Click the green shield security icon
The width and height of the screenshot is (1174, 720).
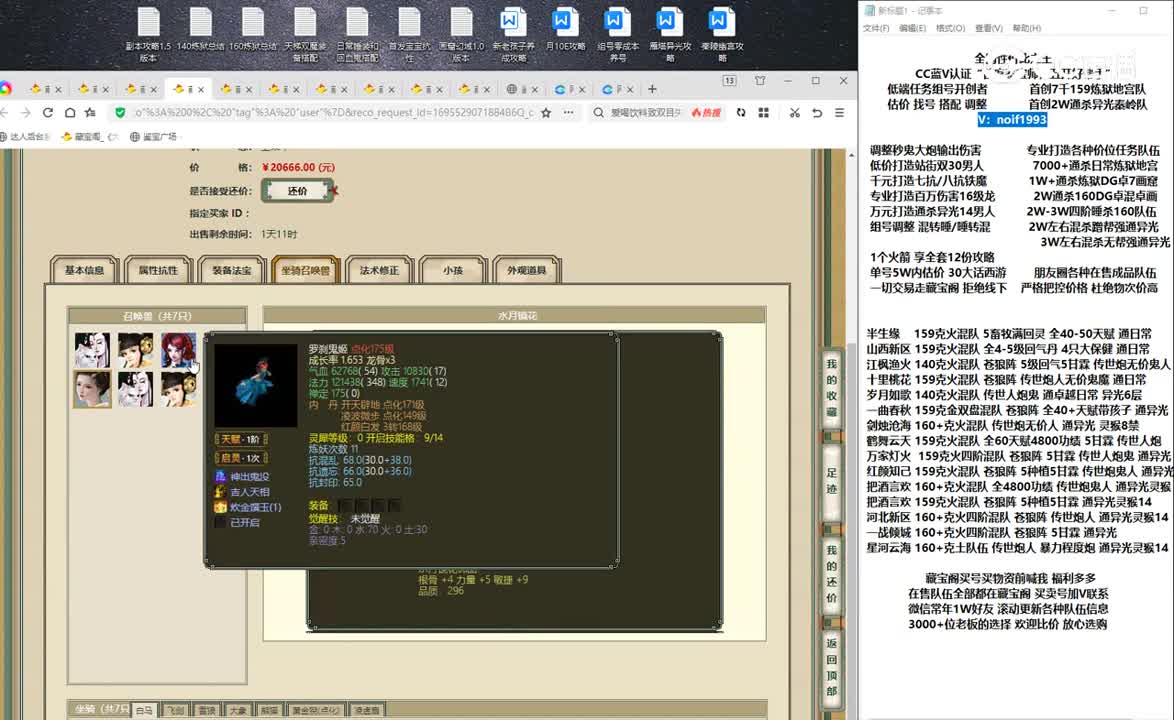pyautogui.click(x=120, y=112)
